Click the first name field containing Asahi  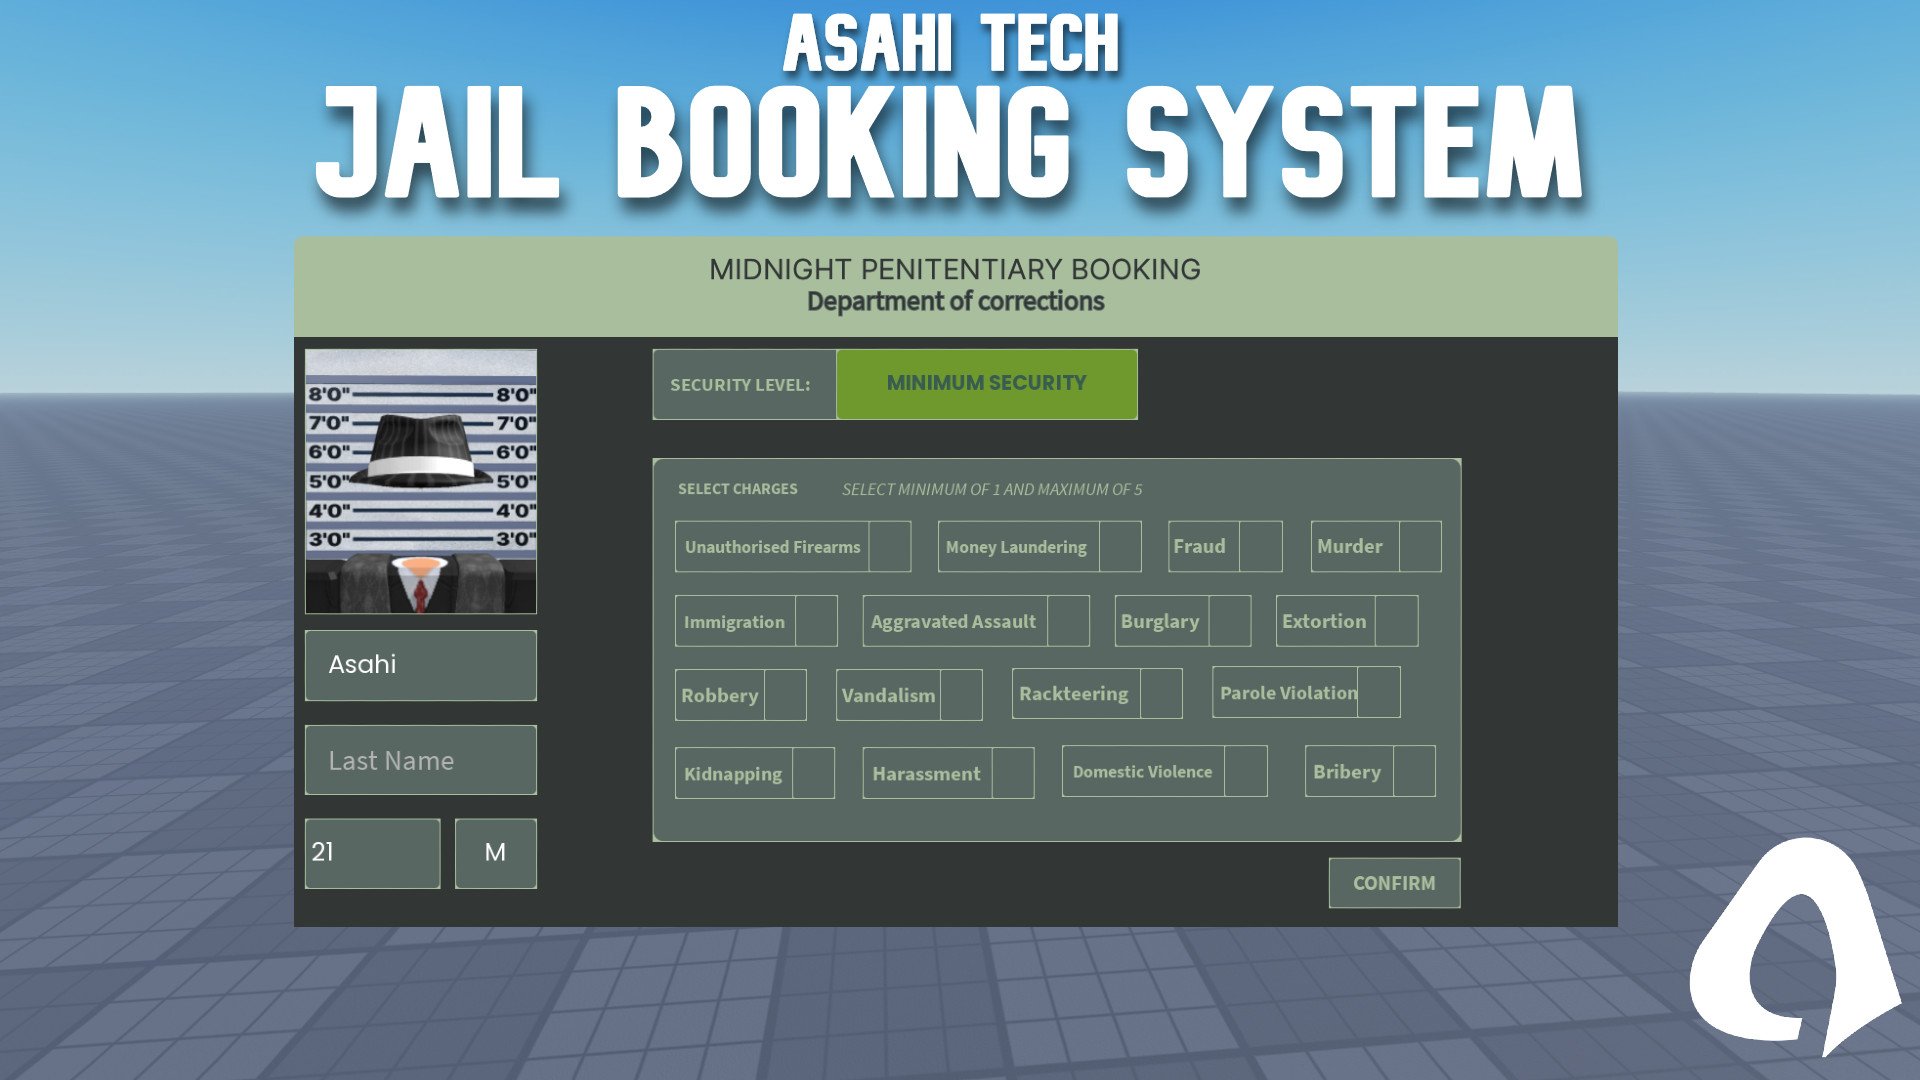421,665
